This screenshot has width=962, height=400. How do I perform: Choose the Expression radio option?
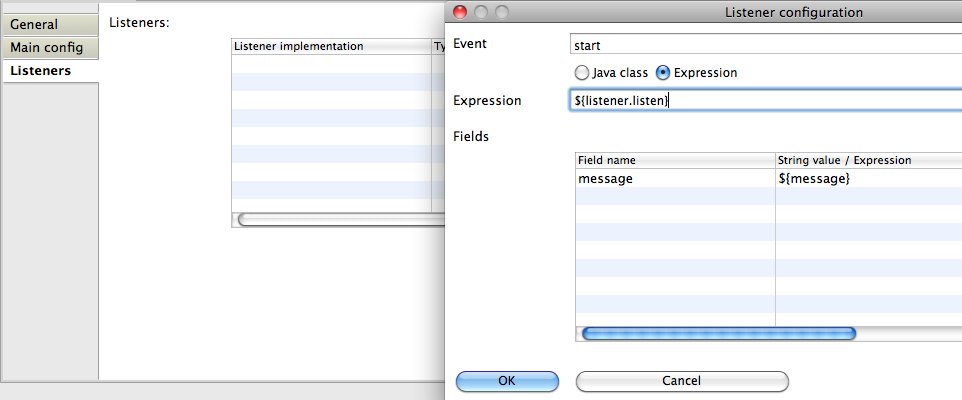tap(663, 73)
